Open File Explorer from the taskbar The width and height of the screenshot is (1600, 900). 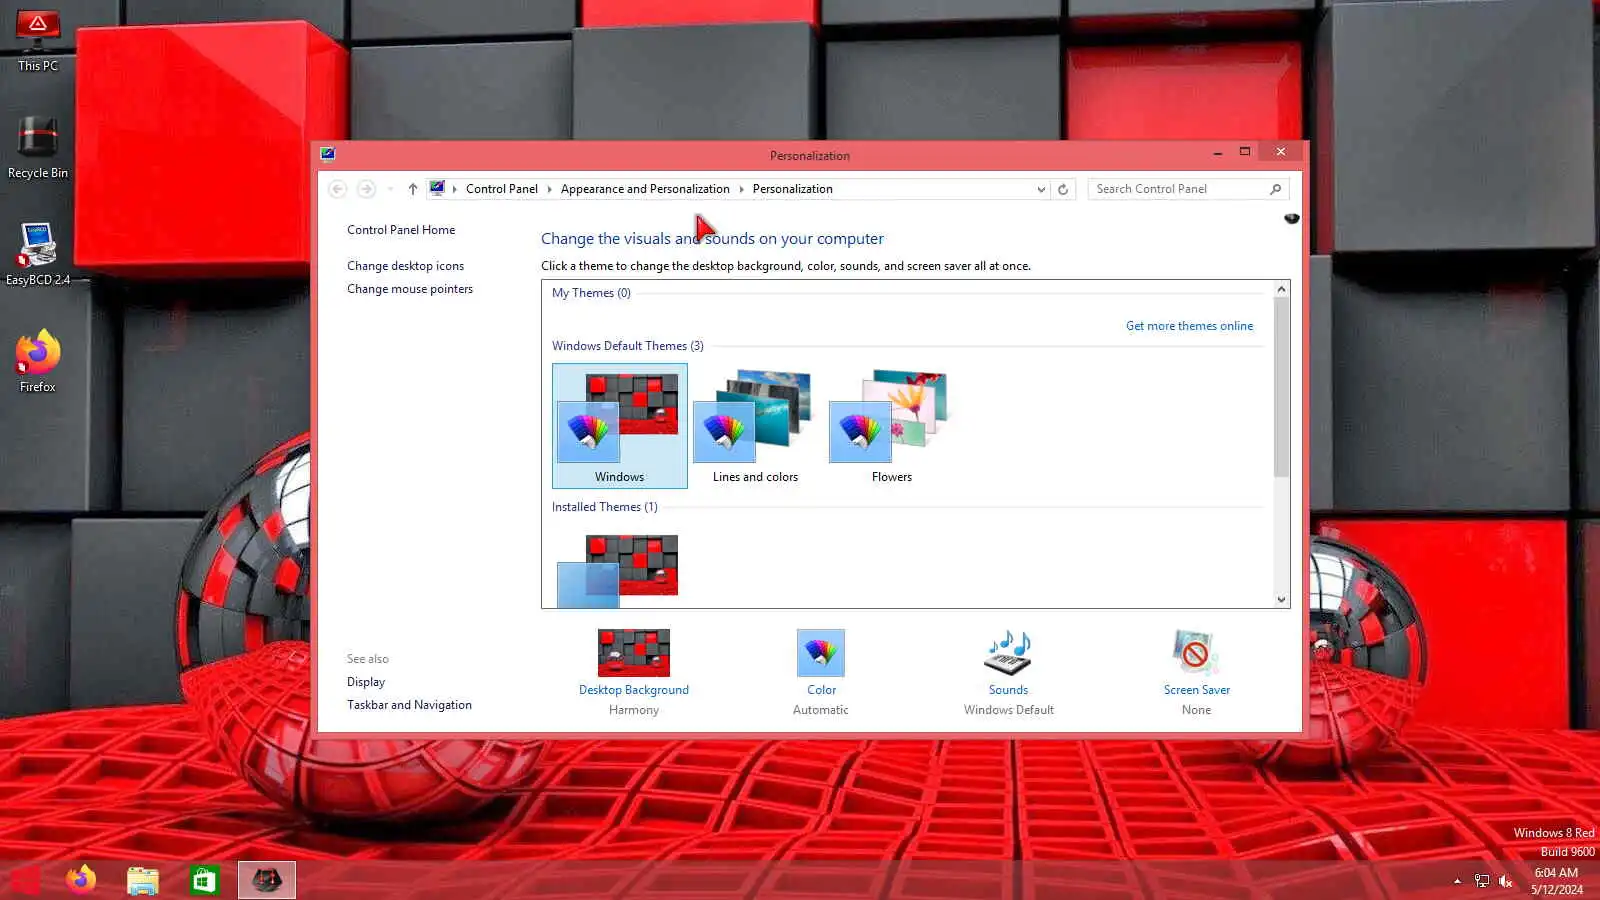tap(143, 880)
